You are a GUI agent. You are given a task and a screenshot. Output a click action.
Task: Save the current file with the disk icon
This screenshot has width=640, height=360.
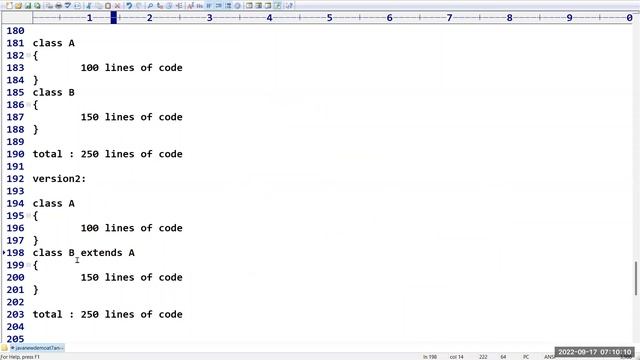pyautogui.click(x=28, y=6)
